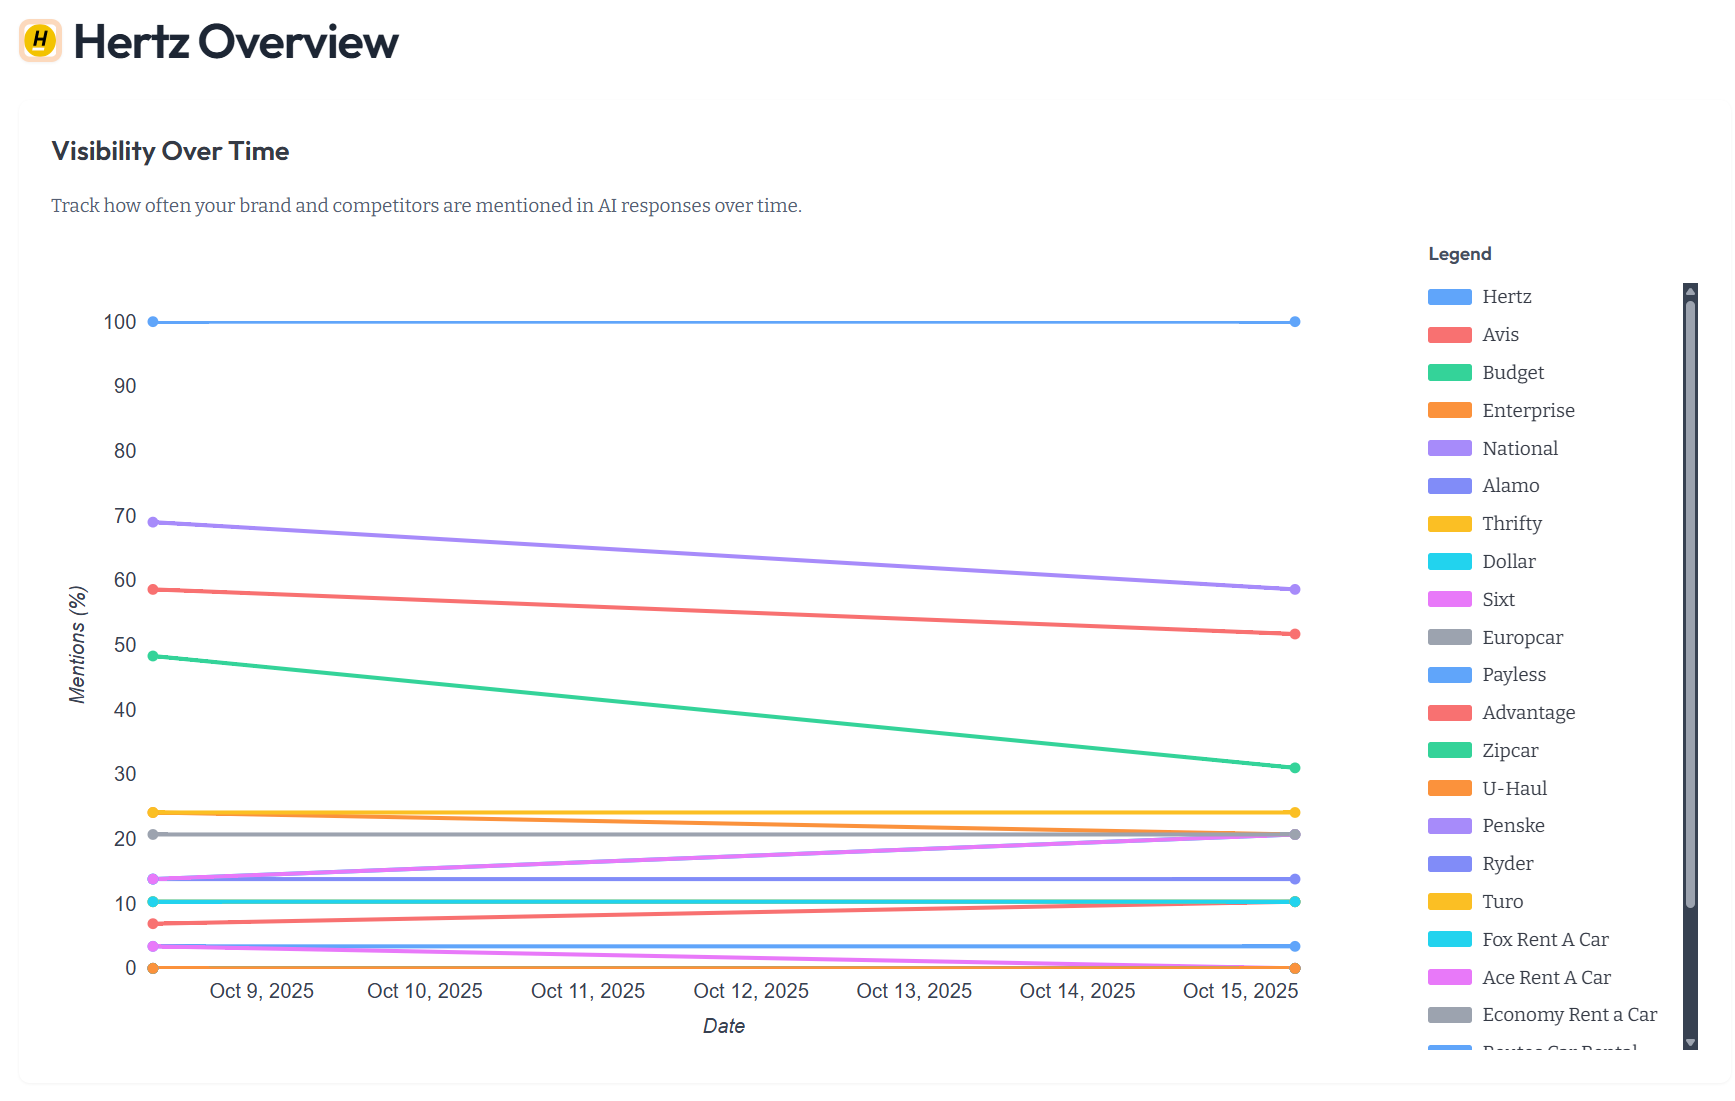Toggle Hertz series in legend
Viewport: 1735px width, 1101px height.
coord(1506,297)
